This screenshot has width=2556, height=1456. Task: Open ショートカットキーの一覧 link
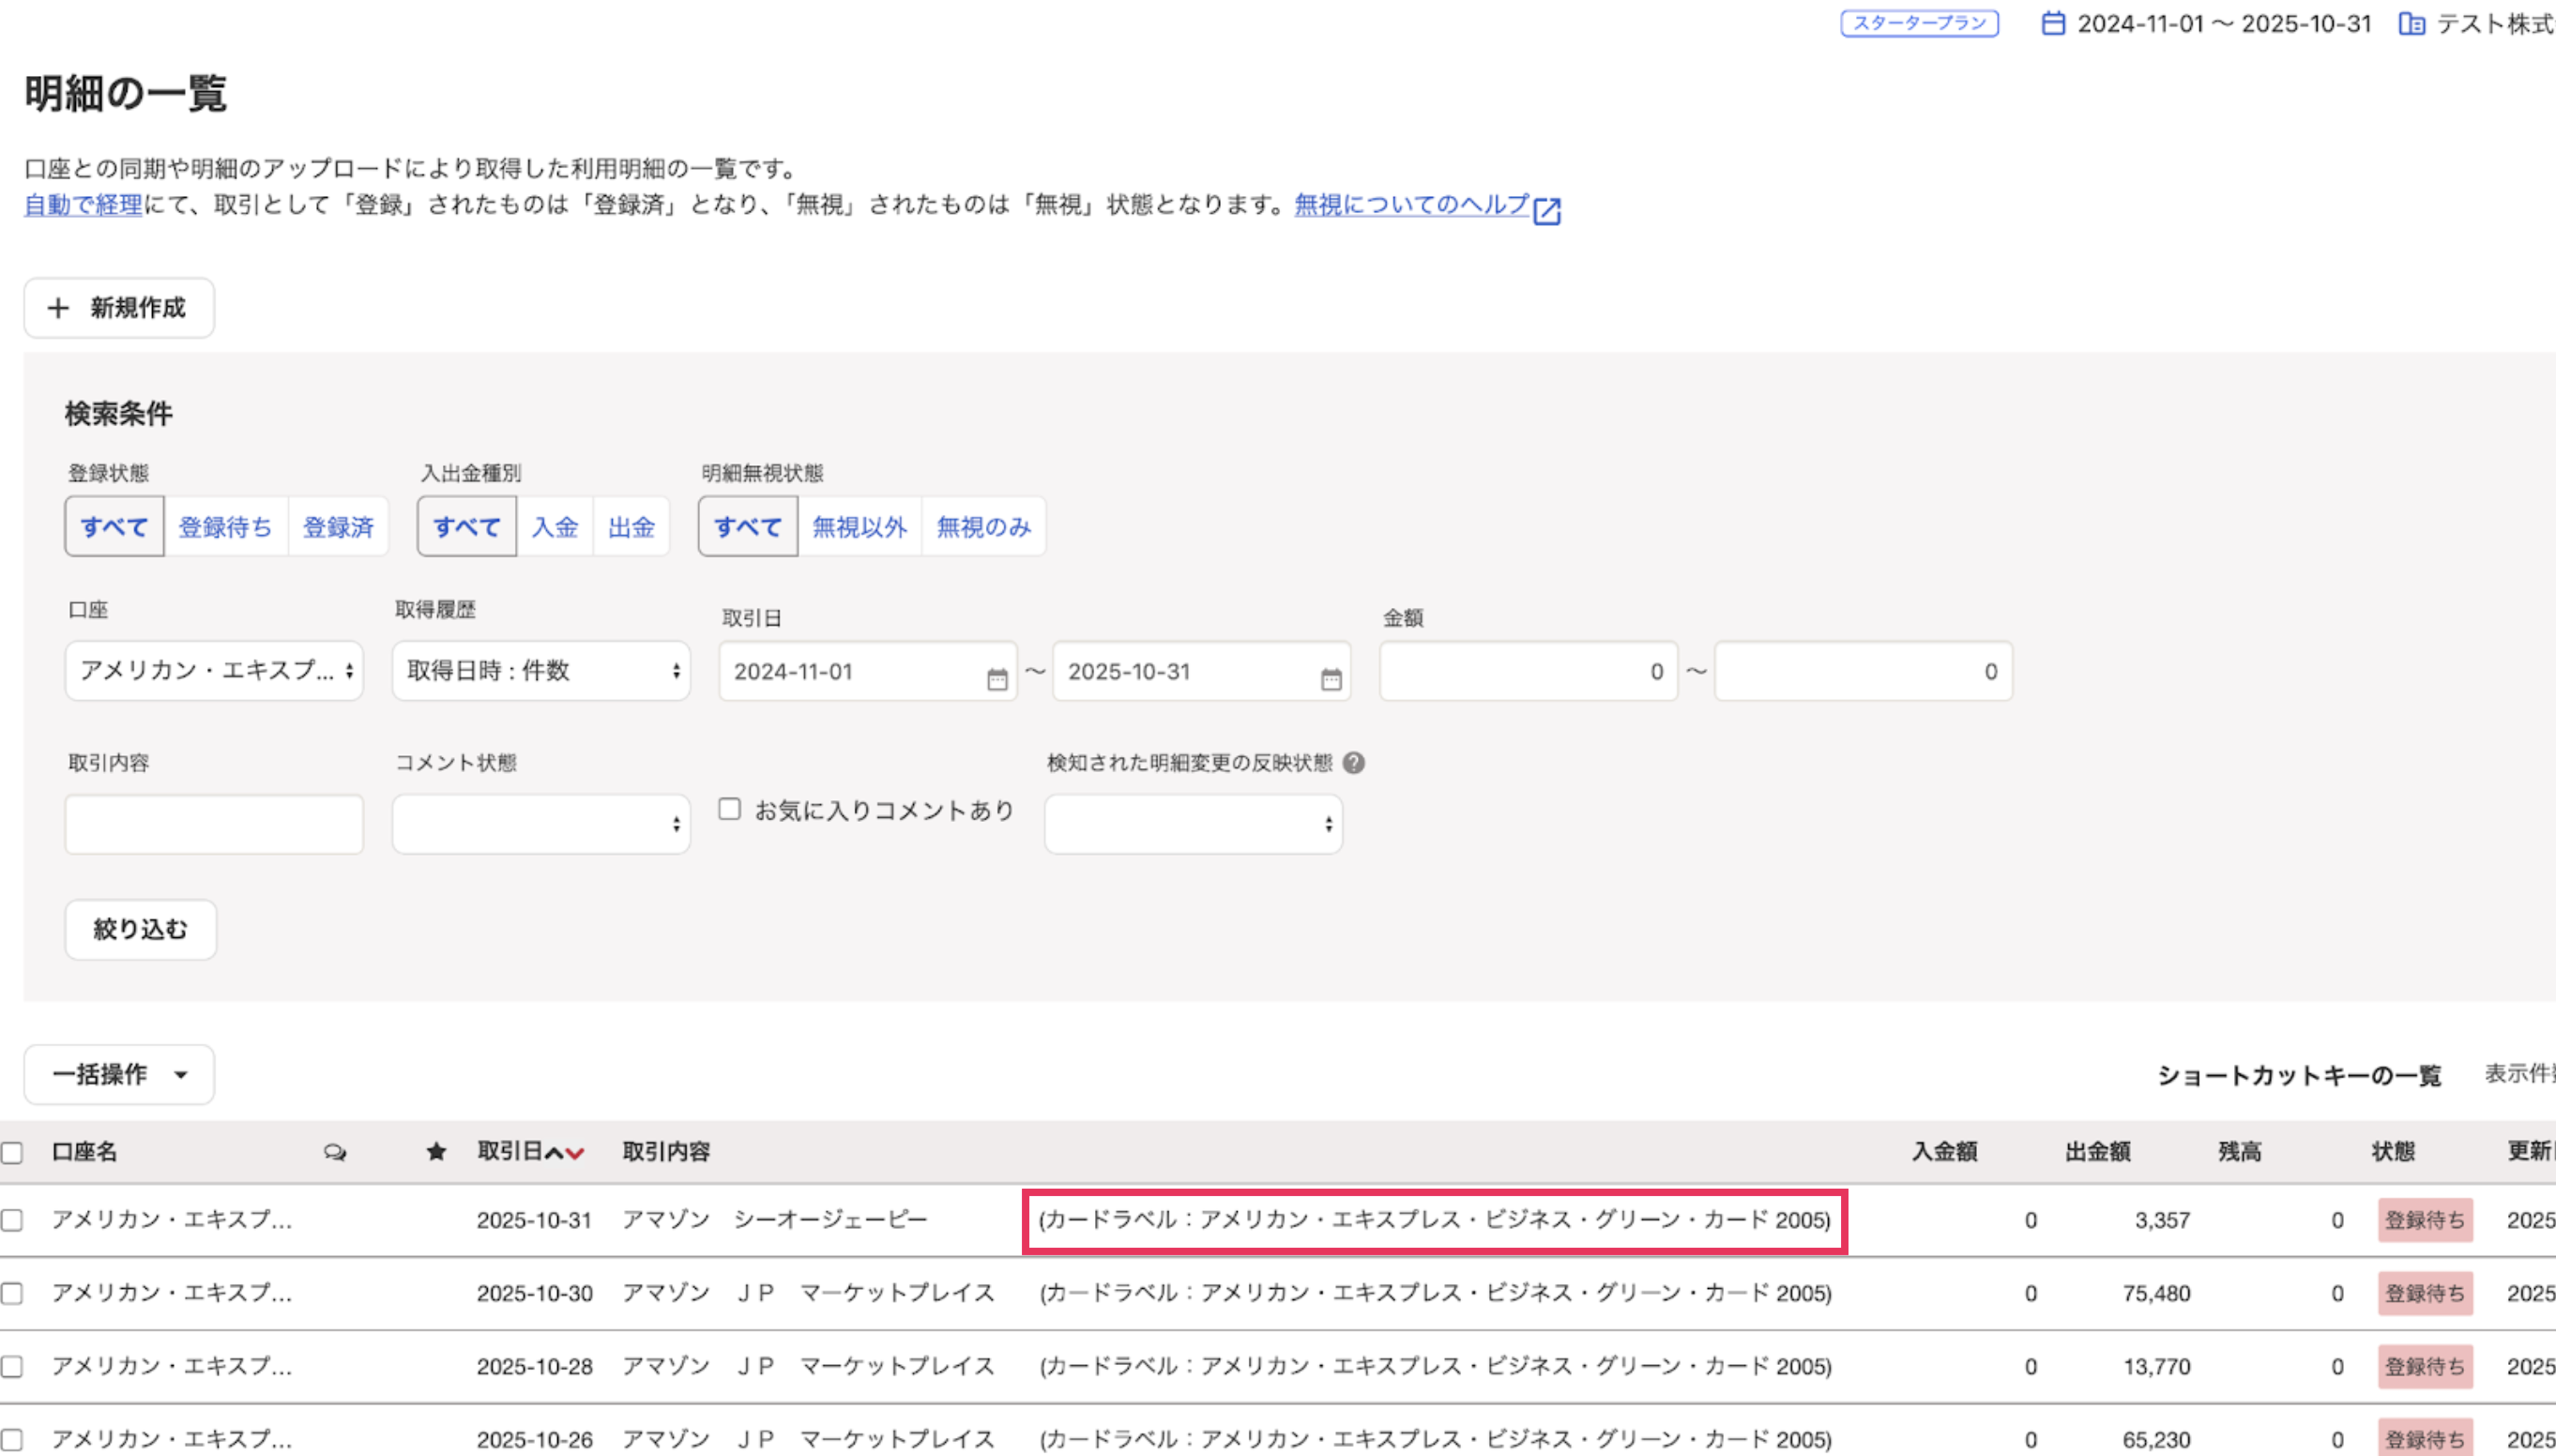2299,1076
